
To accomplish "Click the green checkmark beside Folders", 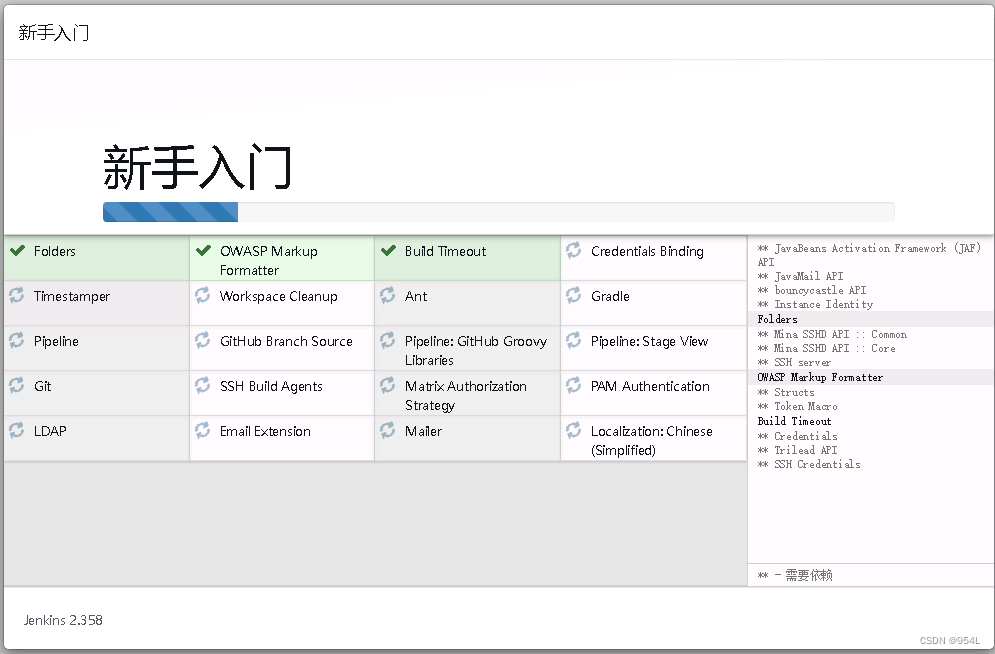I will 17,251.
